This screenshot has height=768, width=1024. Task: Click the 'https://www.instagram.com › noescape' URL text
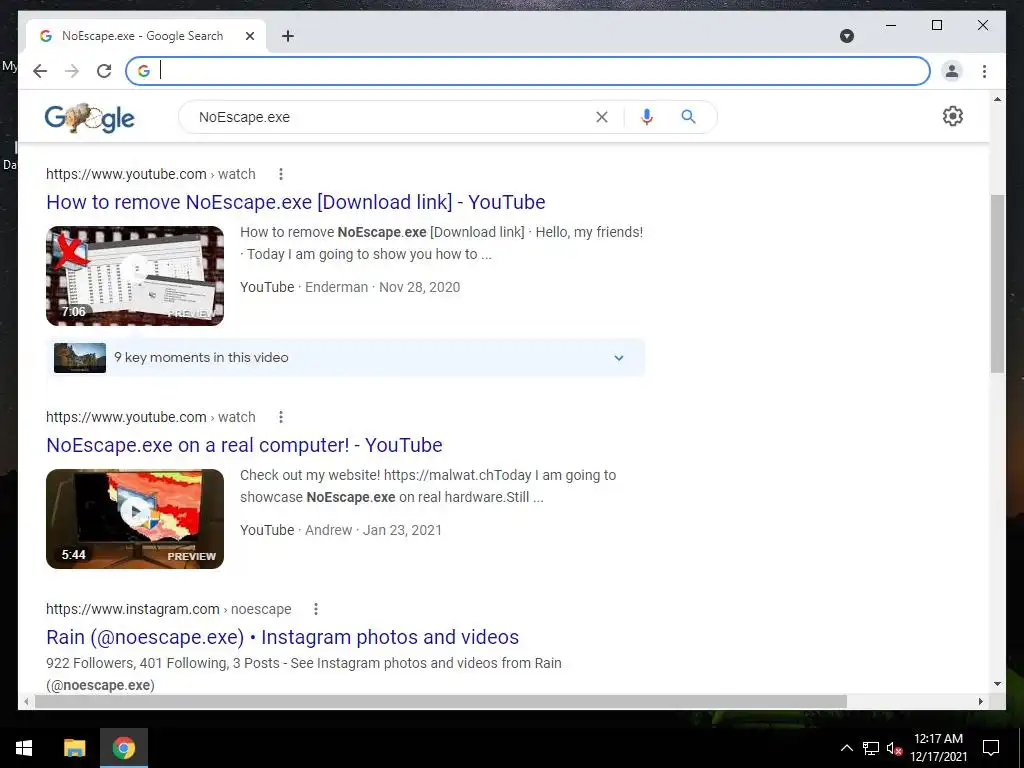(x=168, y=609)
